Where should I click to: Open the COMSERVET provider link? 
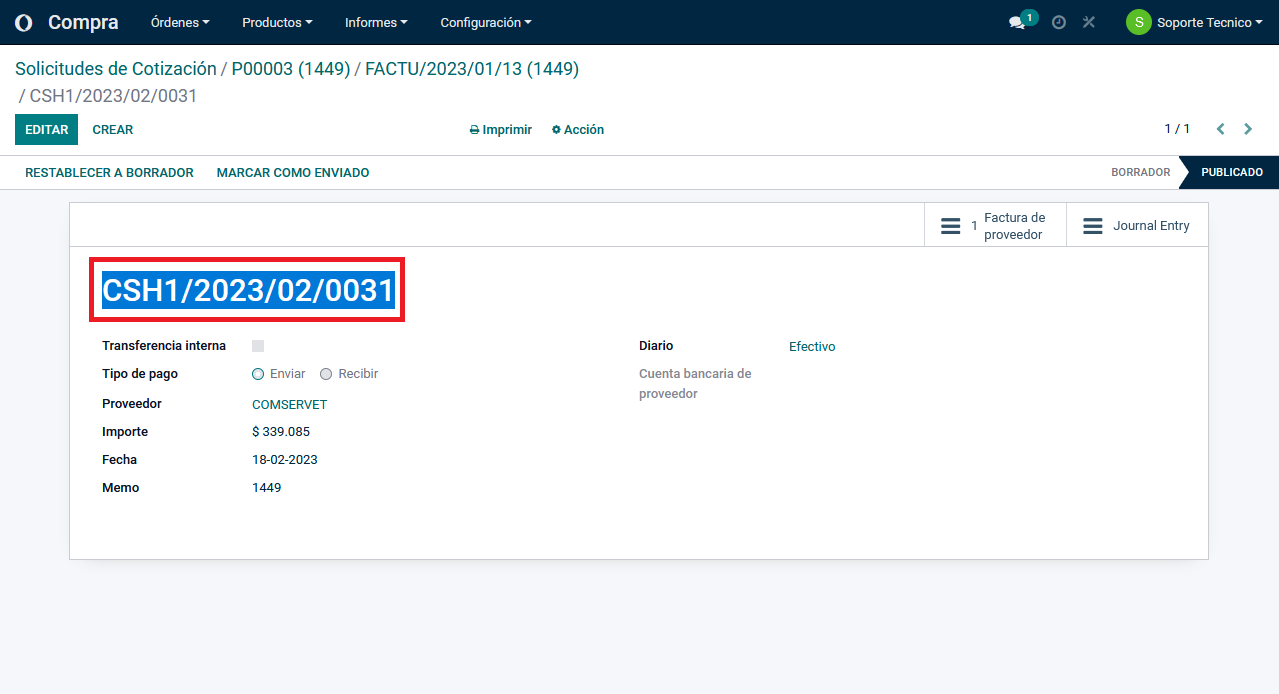tap(289, 405)
